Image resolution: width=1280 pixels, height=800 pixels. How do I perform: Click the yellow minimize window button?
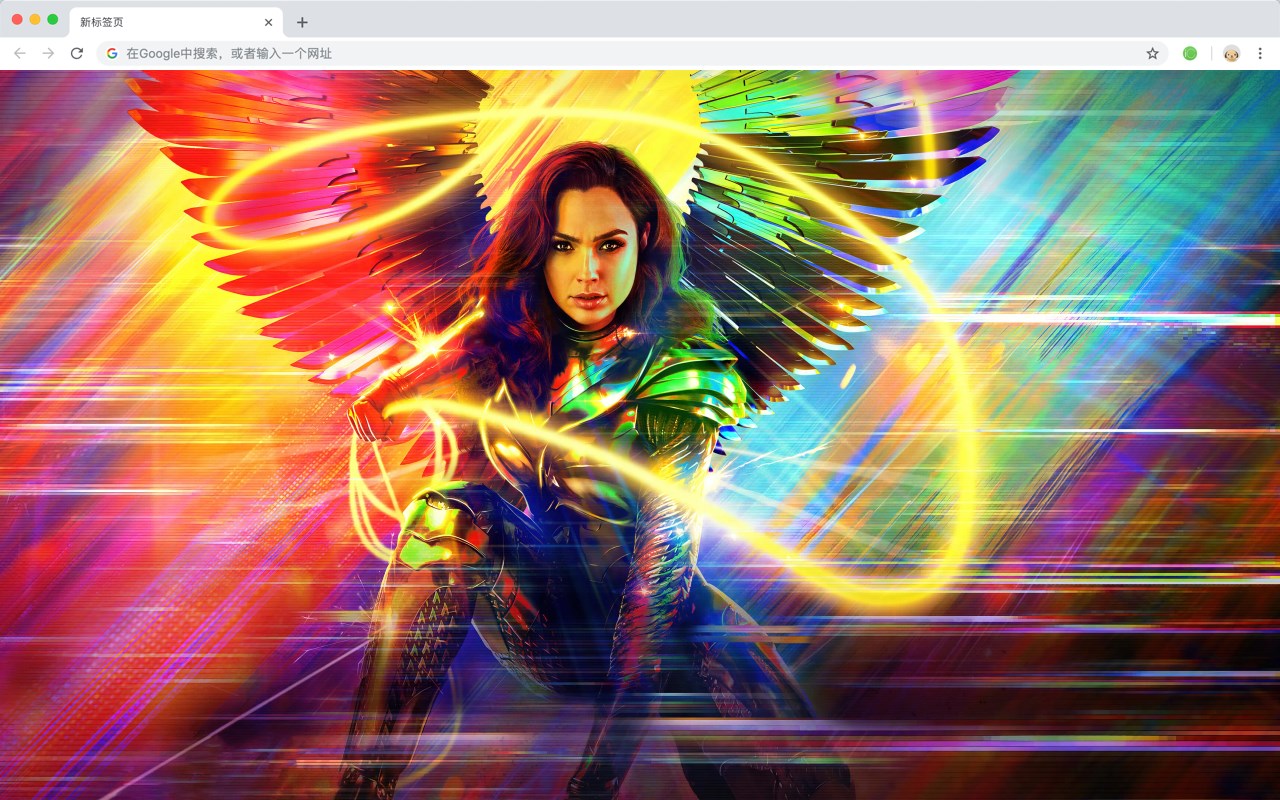pyautogui.click(x=35, y=19)
